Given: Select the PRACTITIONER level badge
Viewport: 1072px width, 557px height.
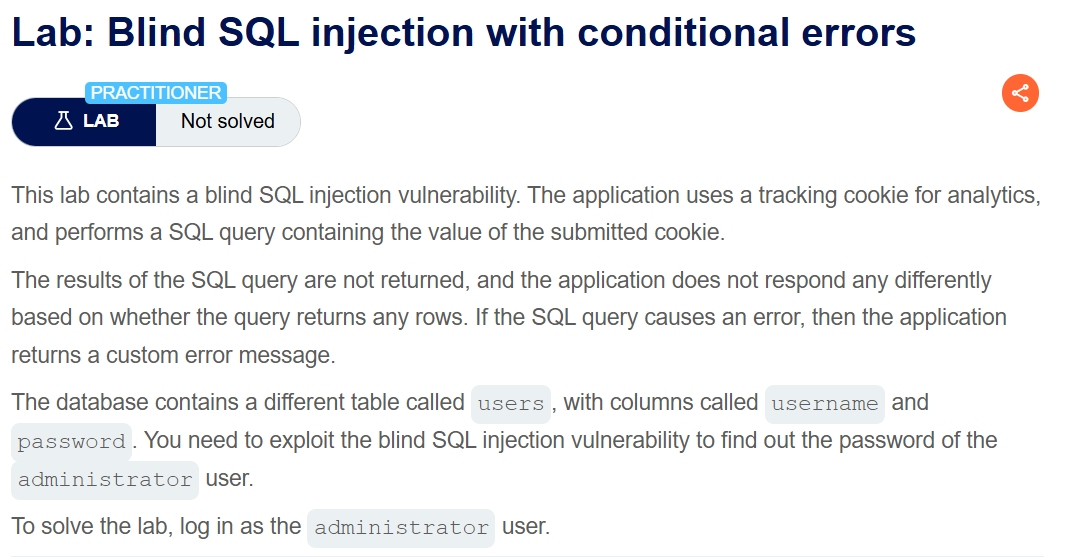Looking at the screenshot, I should click(156, 93).
